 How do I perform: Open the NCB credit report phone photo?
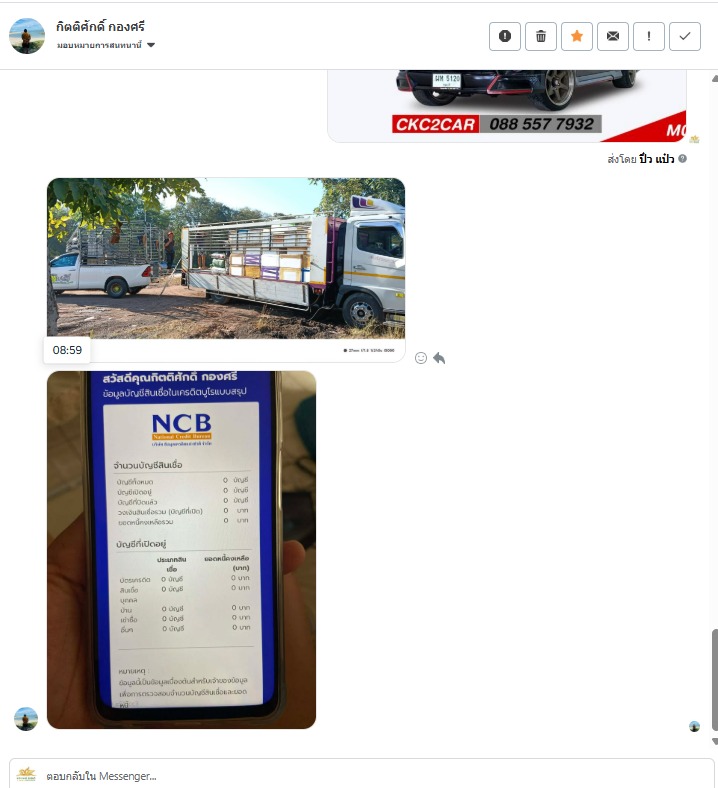click(181, 550)
